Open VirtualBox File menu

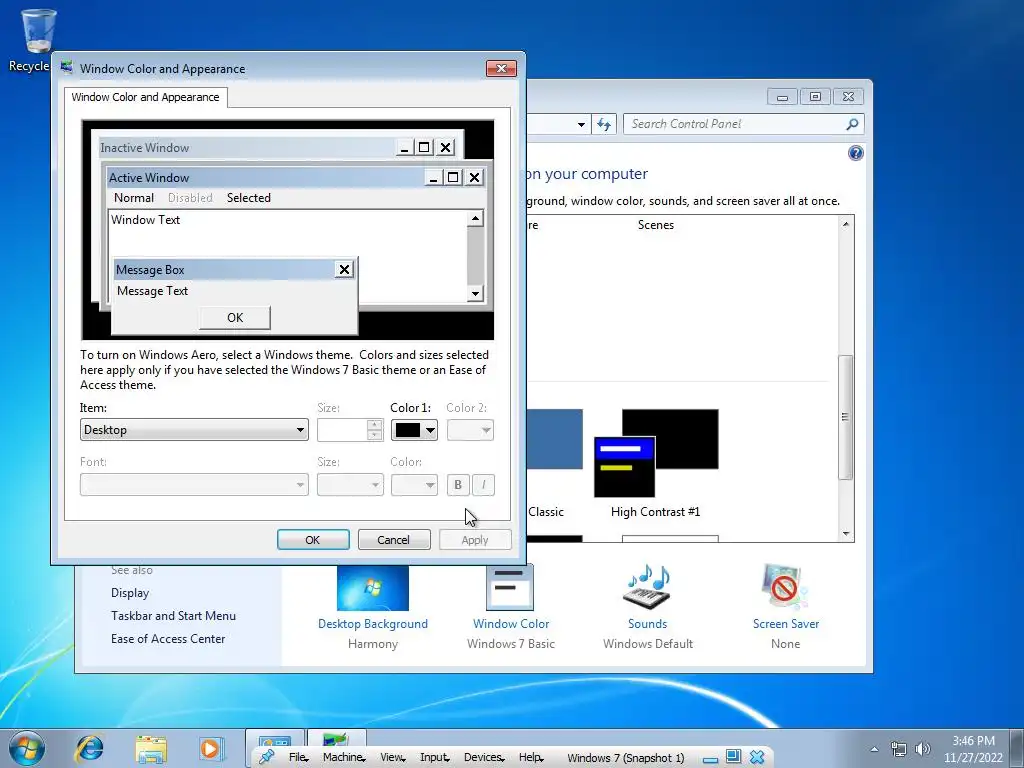pos(298,757)
